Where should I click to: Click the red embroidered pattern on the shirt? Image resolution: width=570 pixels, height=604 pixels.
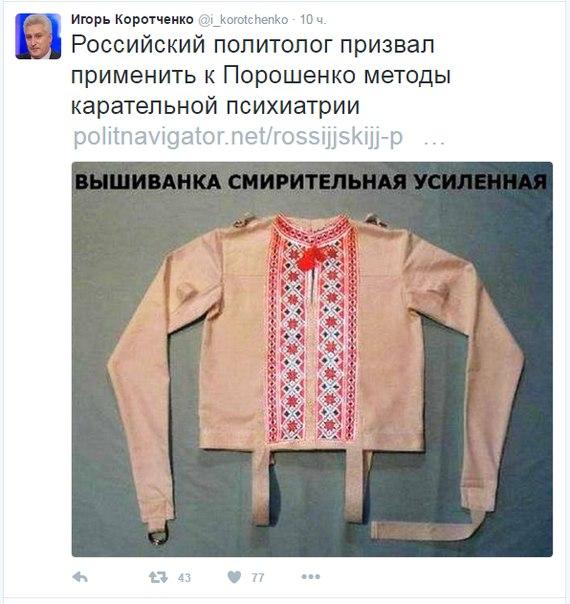point(312,331)
